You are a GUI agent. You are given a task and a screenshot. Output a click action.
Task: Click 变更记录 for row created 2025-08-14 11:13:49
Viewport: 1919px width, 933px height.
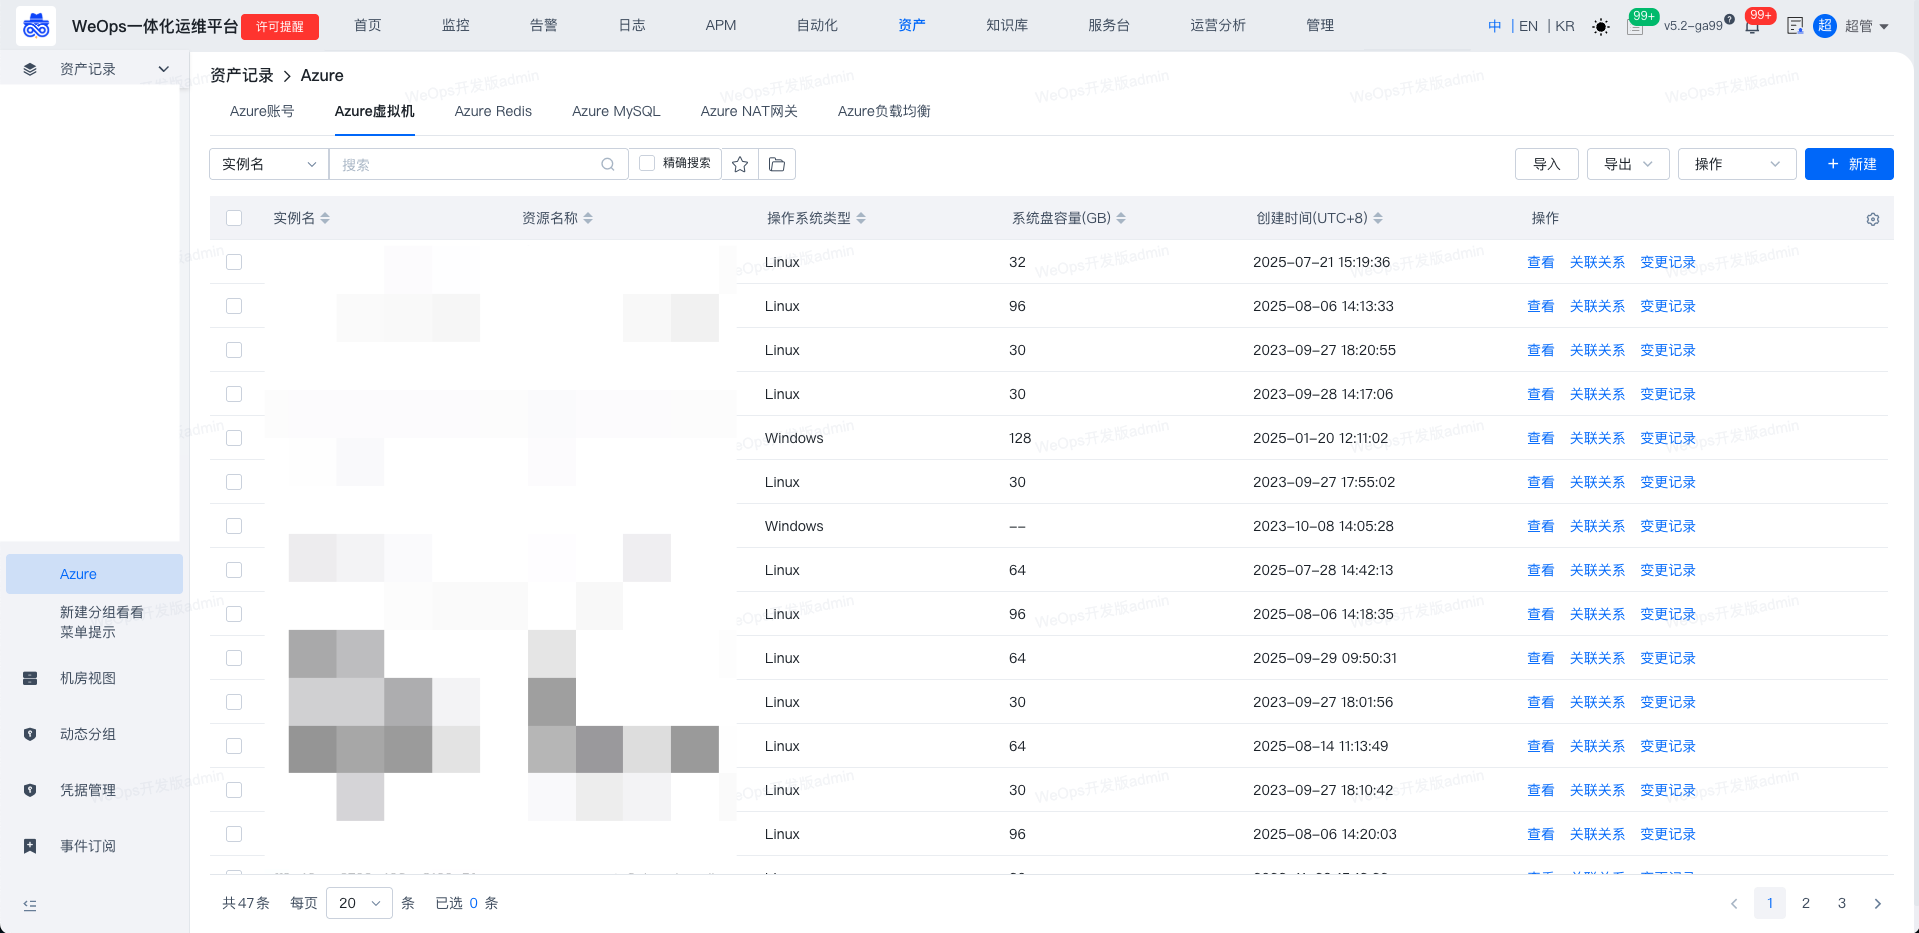pos(1668,746)
